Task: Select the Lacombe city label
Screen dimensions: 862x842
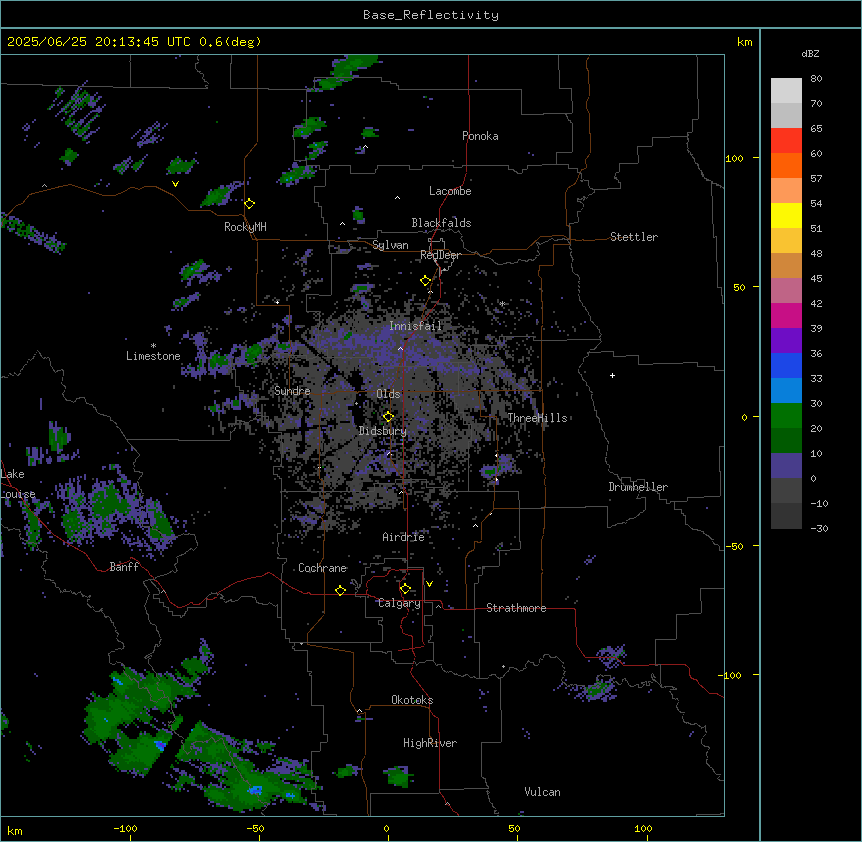Action: 450,191
